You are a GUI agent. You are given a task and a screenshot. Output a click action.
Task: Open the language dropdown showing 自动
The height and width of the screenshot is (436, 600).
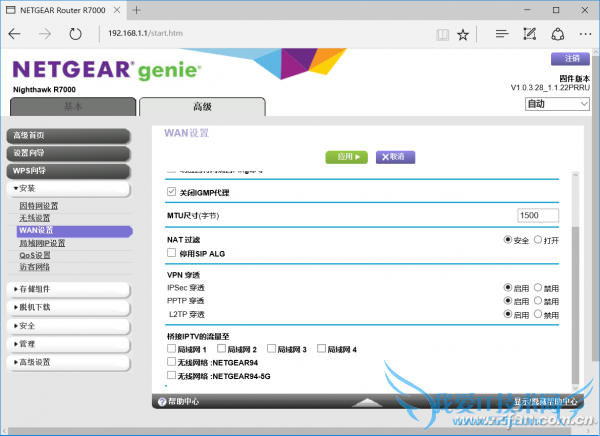[557, 104]
